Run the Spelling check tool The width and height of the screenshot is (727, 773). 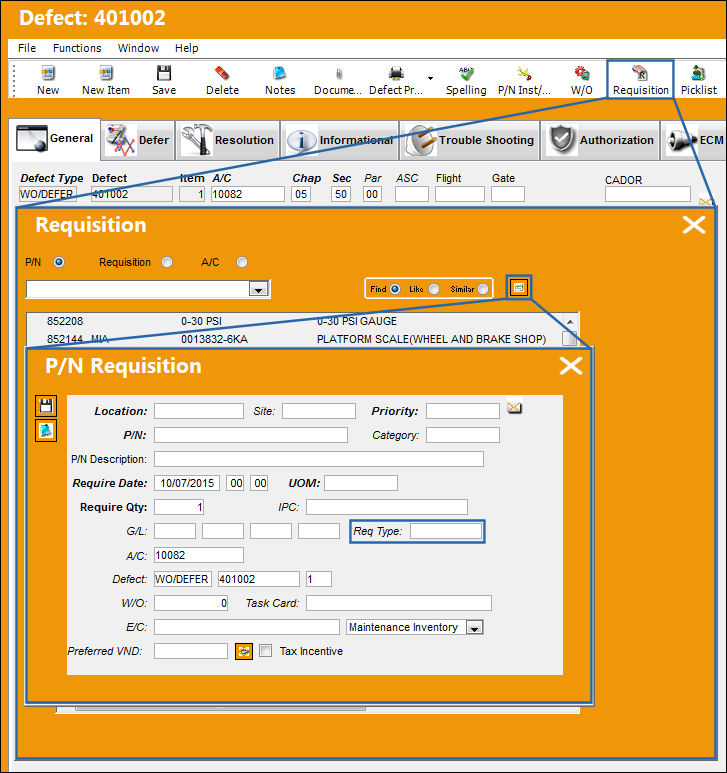coord(466,79)
